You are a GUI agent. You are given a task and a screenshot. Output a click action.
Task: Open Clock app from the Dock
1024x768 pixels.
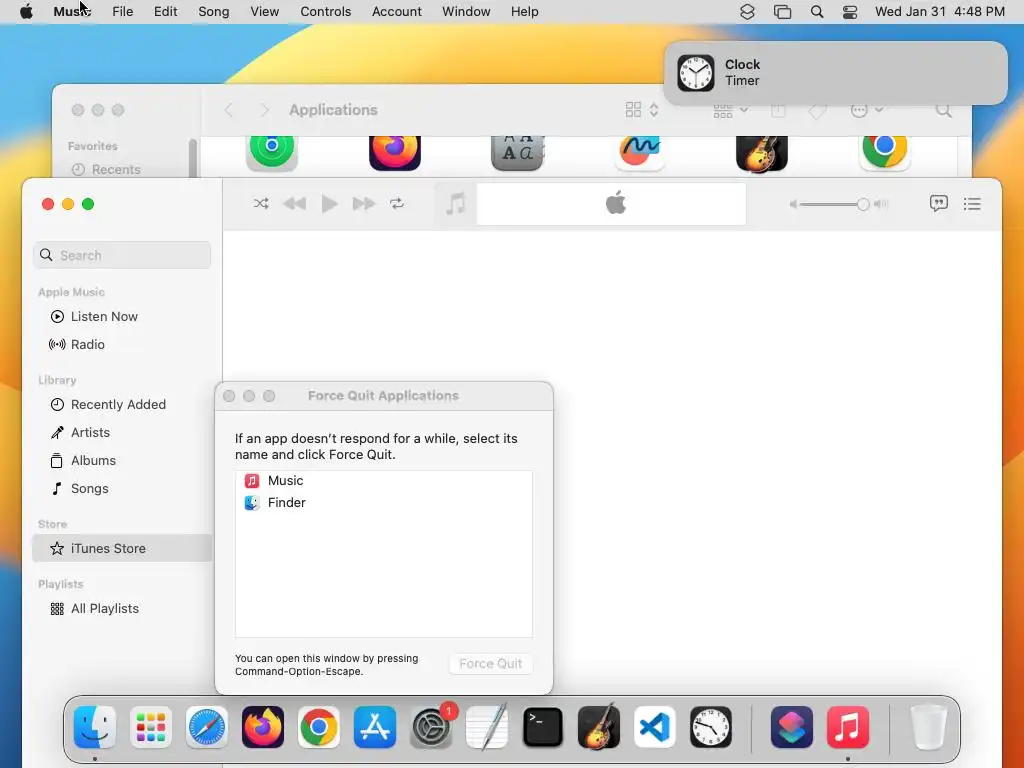711,727
